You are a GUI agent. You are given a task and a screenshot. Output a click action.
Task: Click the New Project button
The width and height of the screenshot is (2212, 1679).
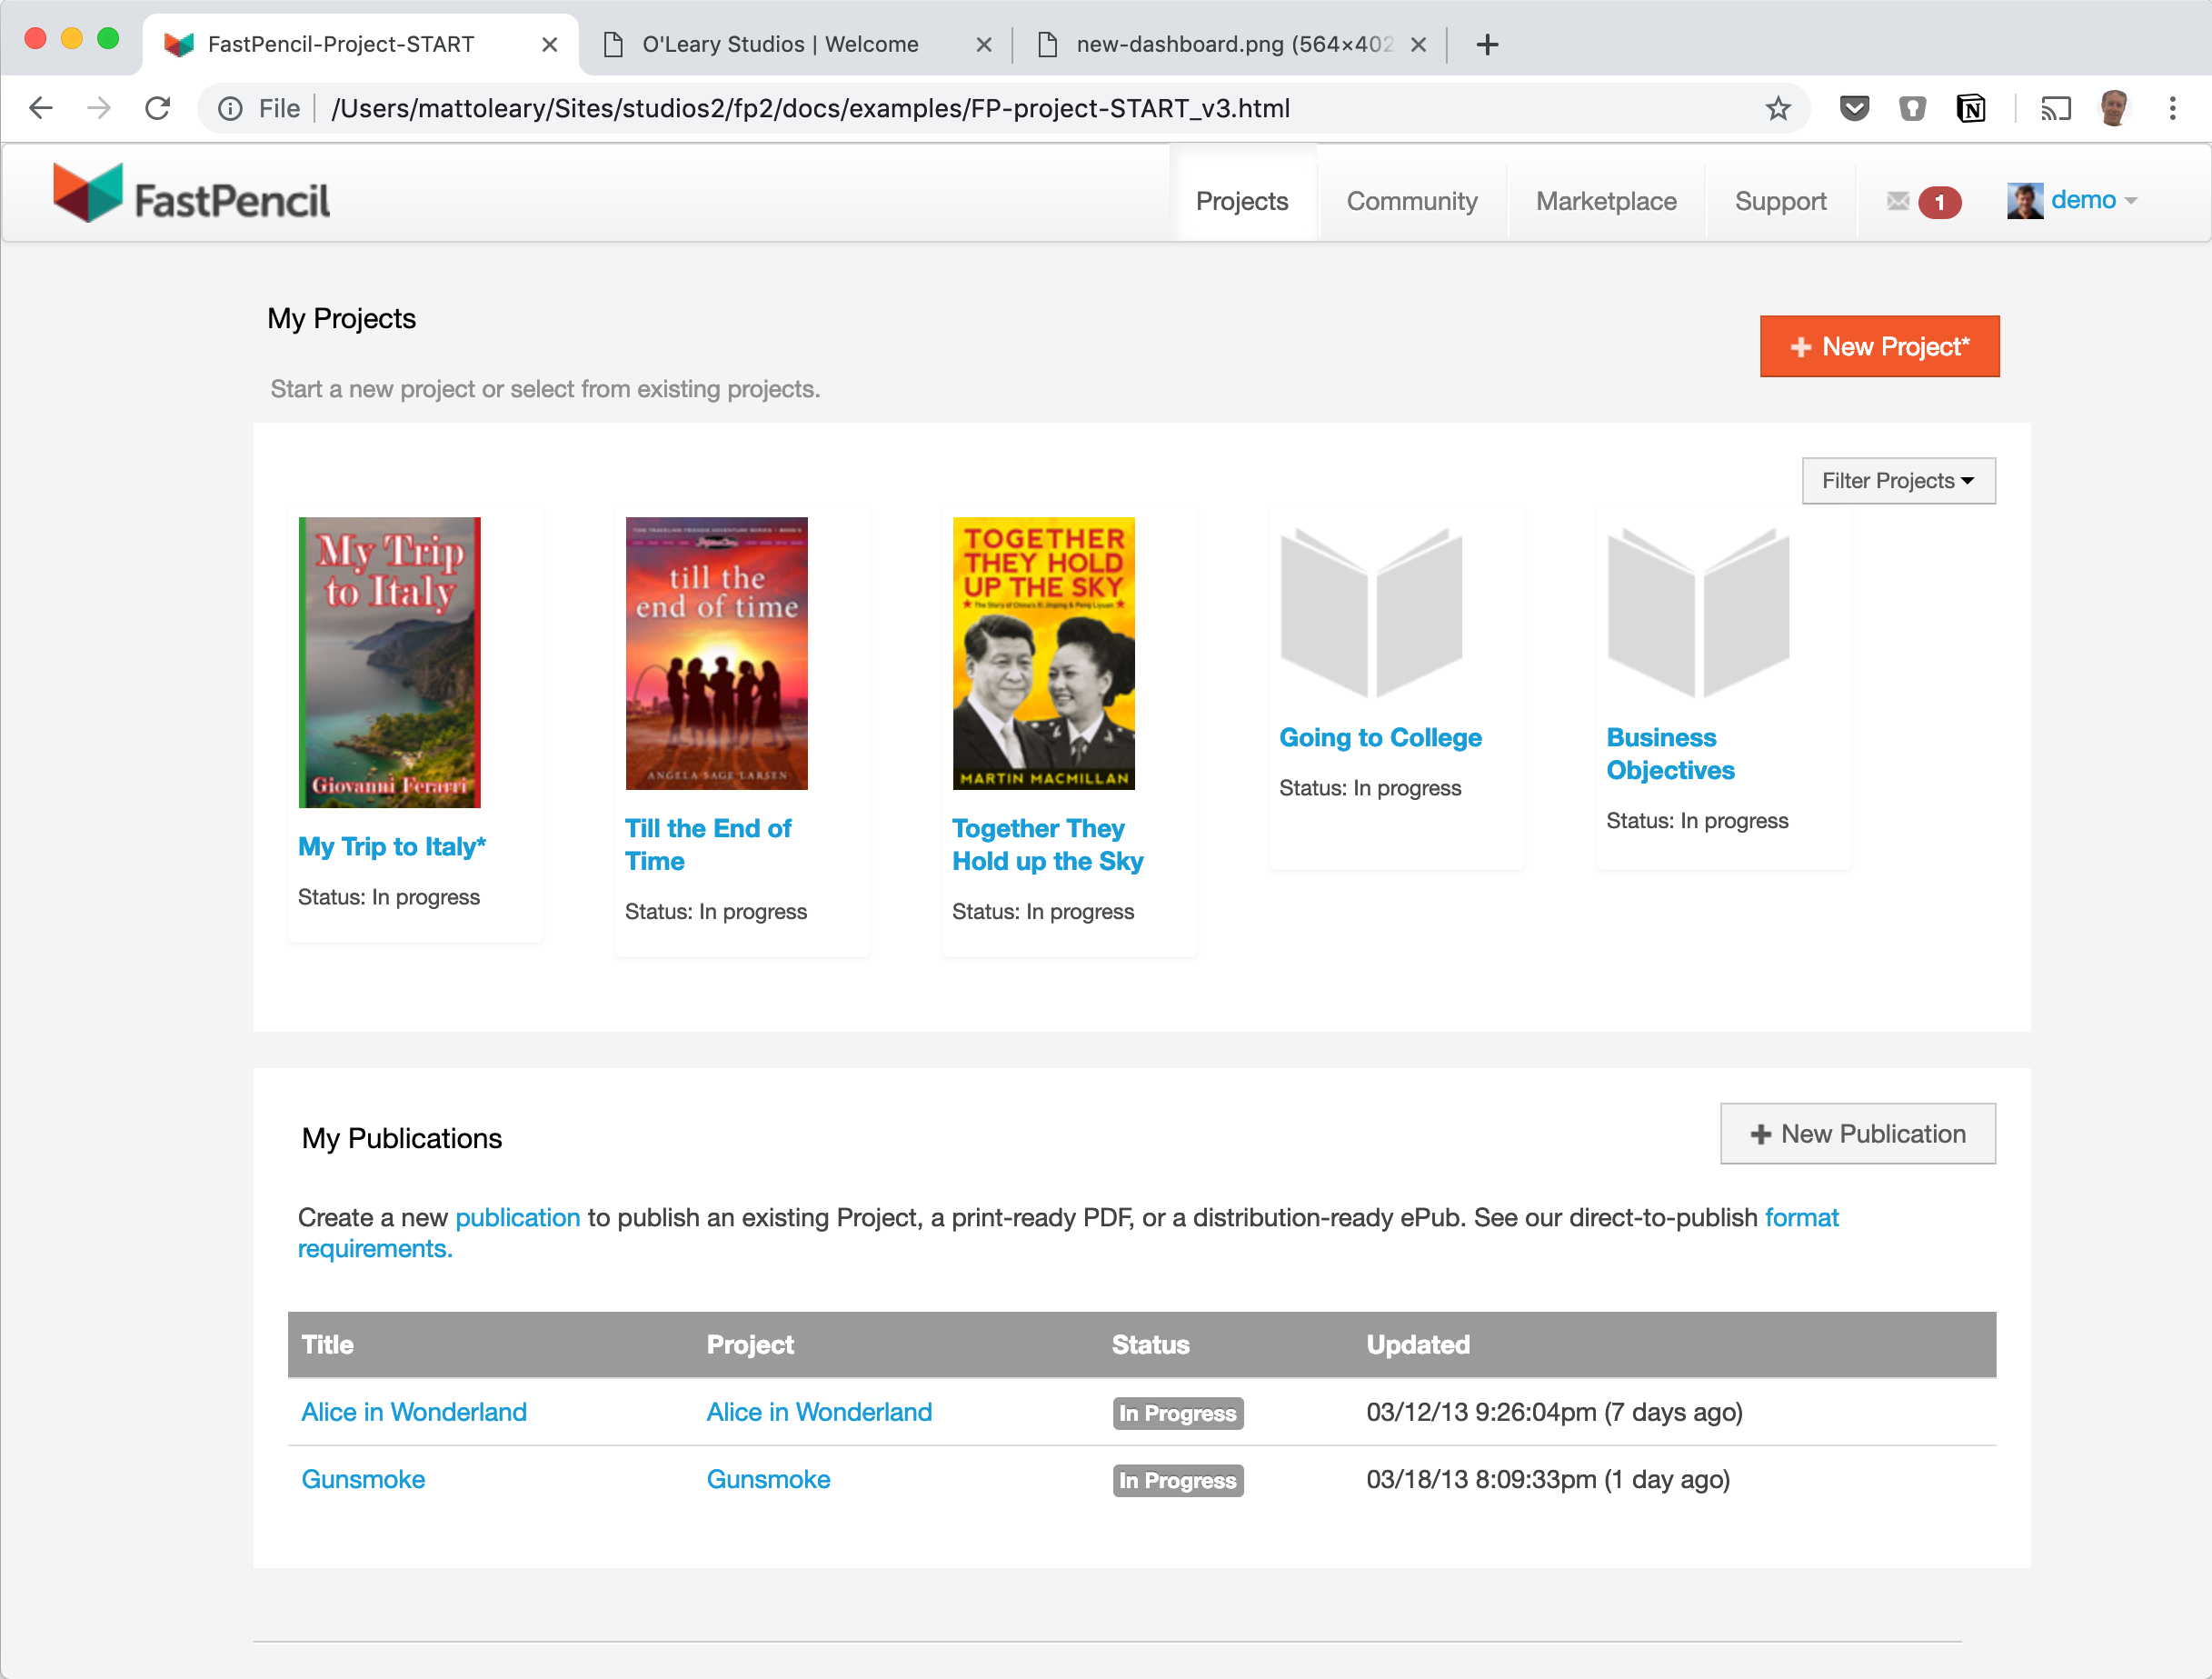(1878, 346)
